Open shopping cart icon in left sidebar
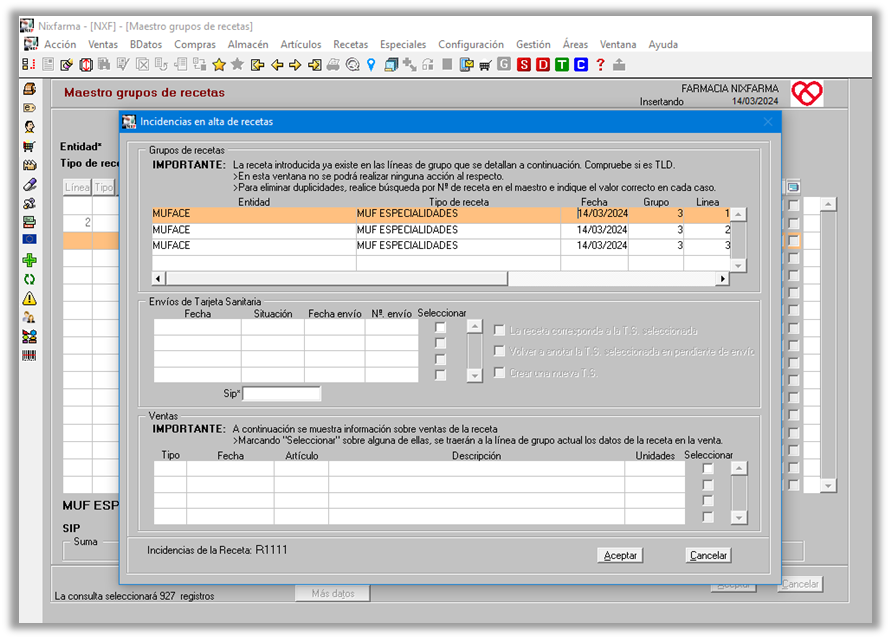The image size is (890, 639). coord(30,146)
